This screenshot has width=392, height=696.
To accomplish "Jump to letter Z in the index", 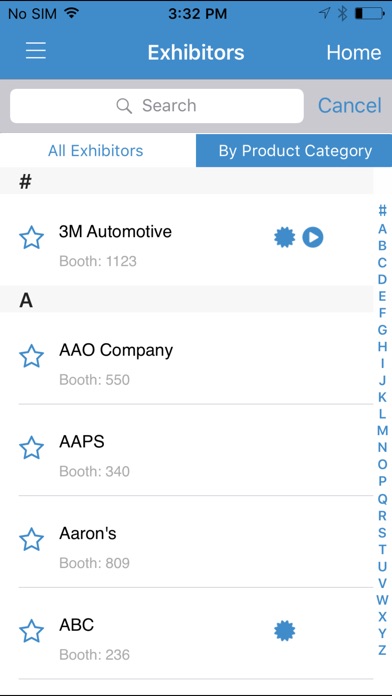I will coord(382,650).
